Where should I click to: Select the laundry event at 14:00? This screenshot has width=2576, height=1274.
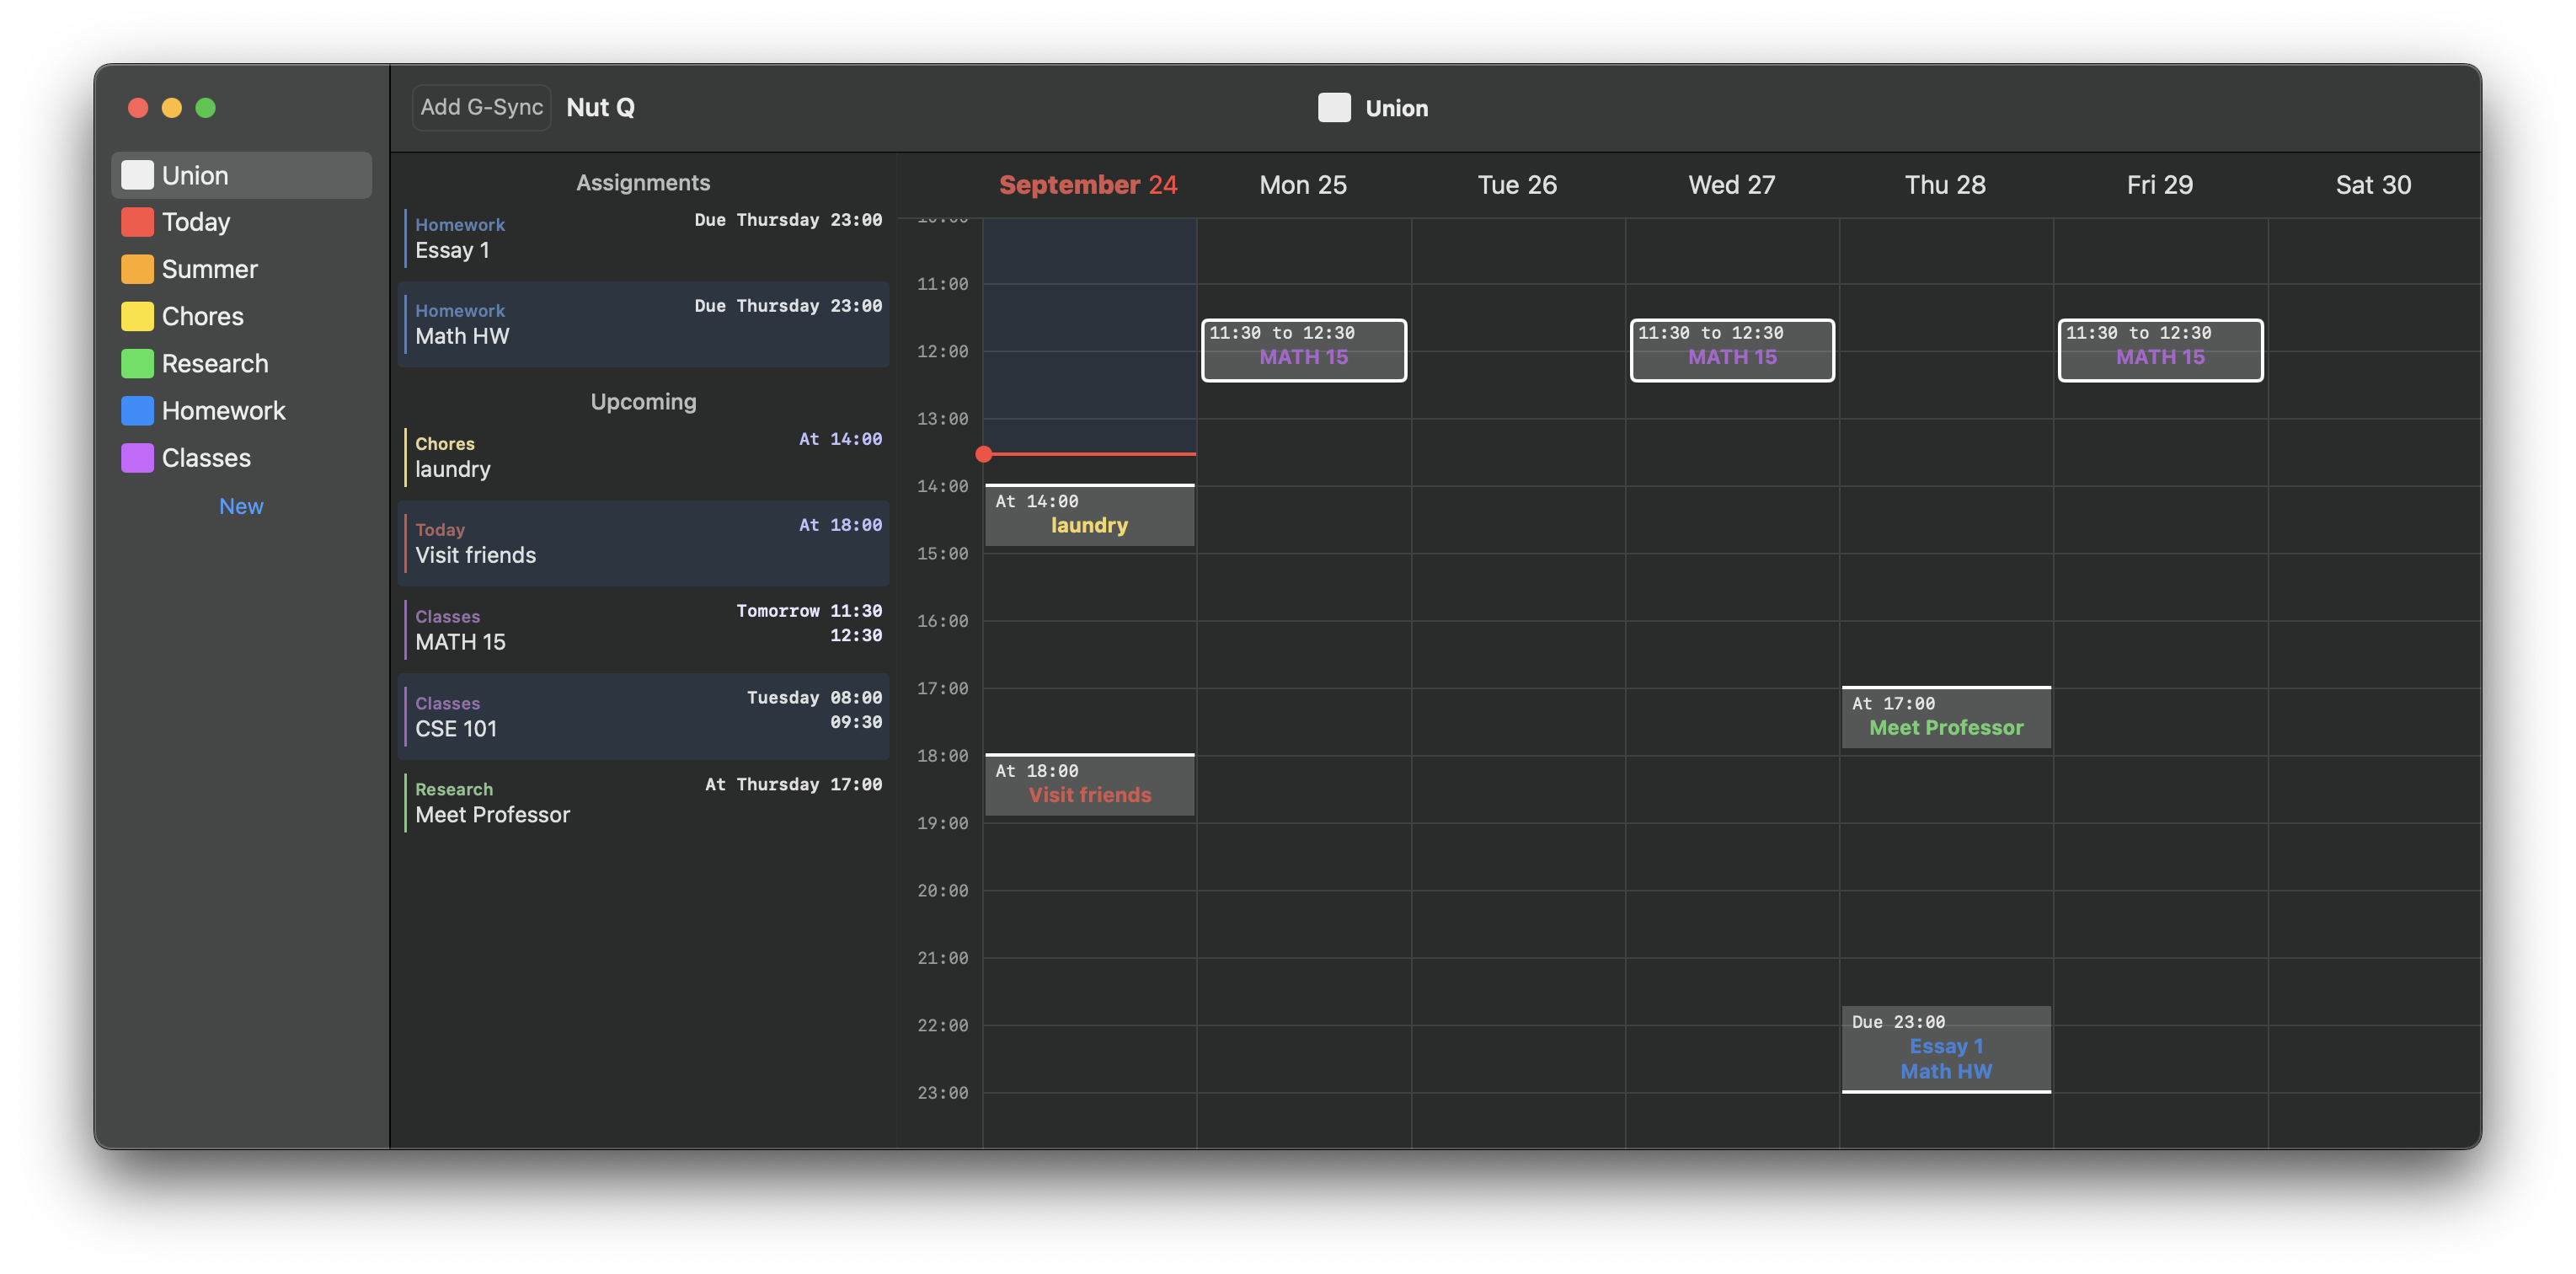(1089, 515)
